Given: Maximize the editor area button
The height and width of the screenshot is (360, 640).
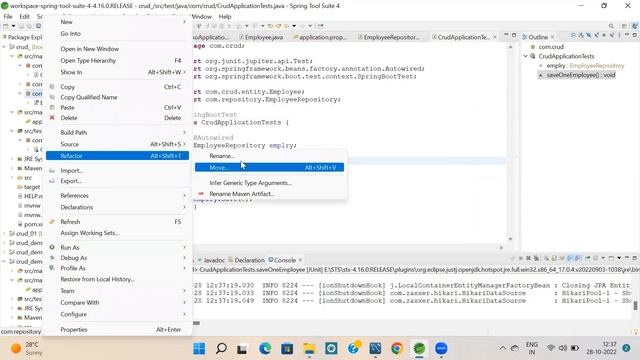Looking at the screenshot, I should click(514, 36).
